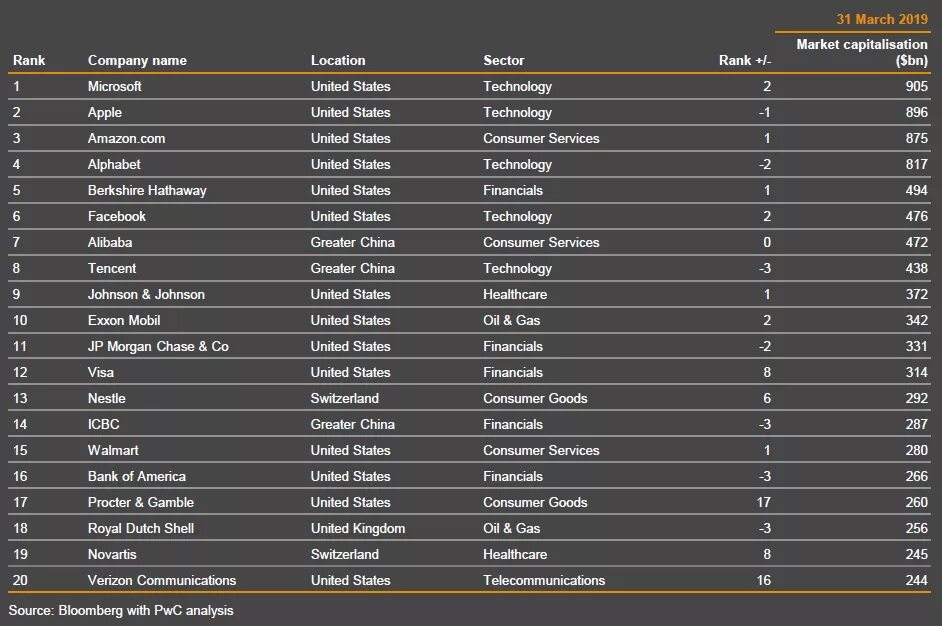Select the 'JP Morgan Chase & Co' cell
Image resolution: width=942 pixels, height=626 pixels.
[158, 346]
